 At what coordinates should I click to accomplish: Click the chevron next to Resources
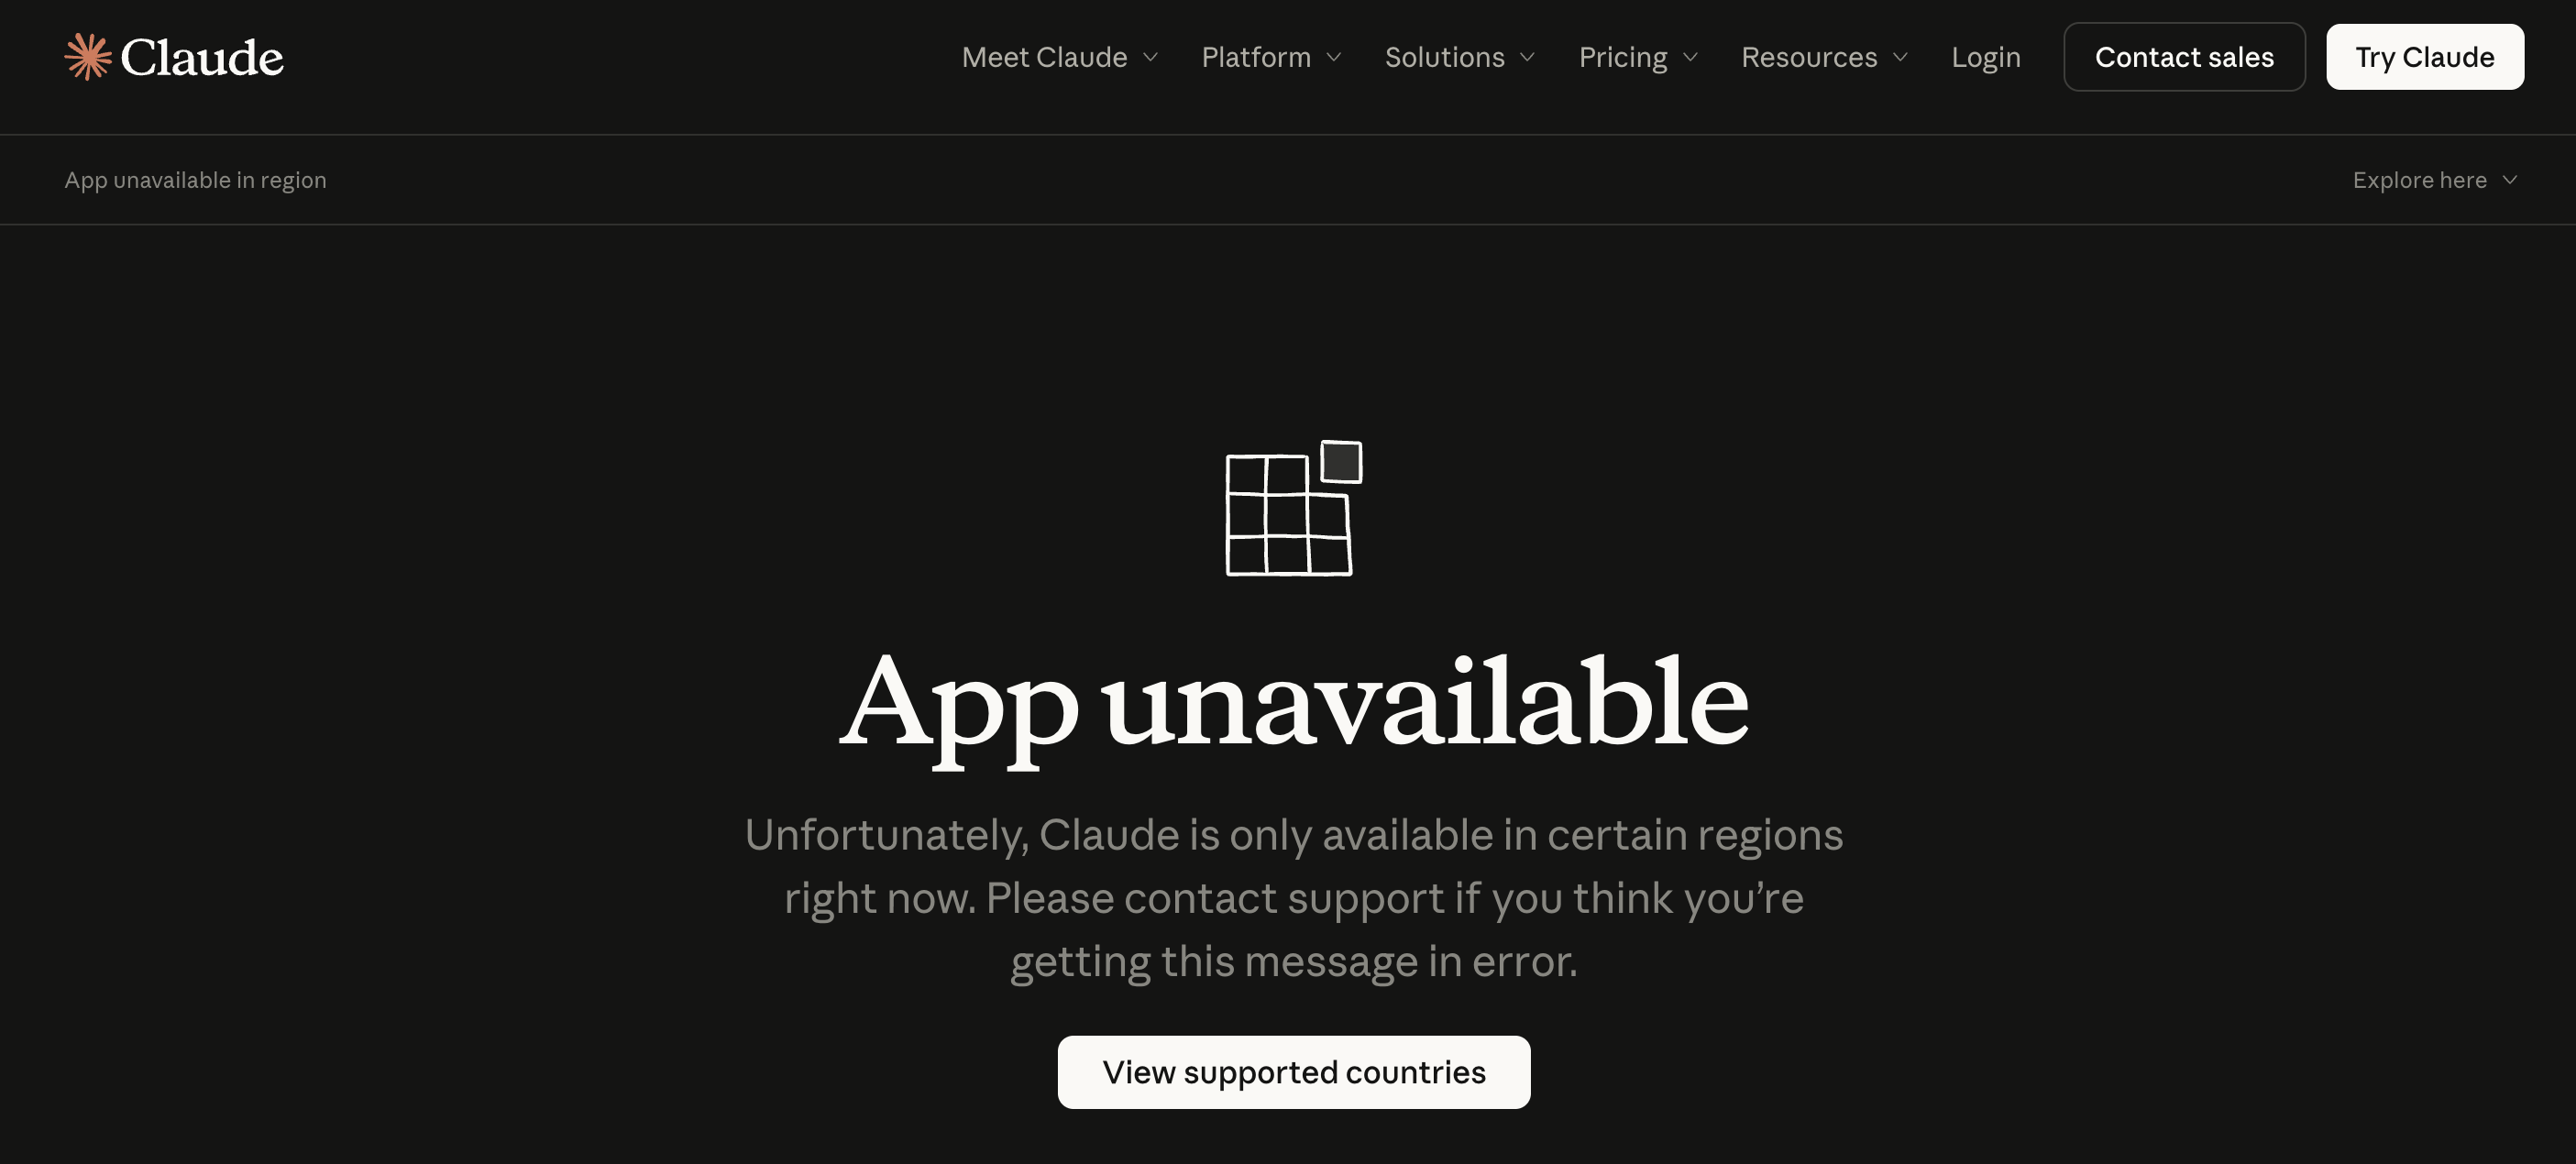(1900, 58)
